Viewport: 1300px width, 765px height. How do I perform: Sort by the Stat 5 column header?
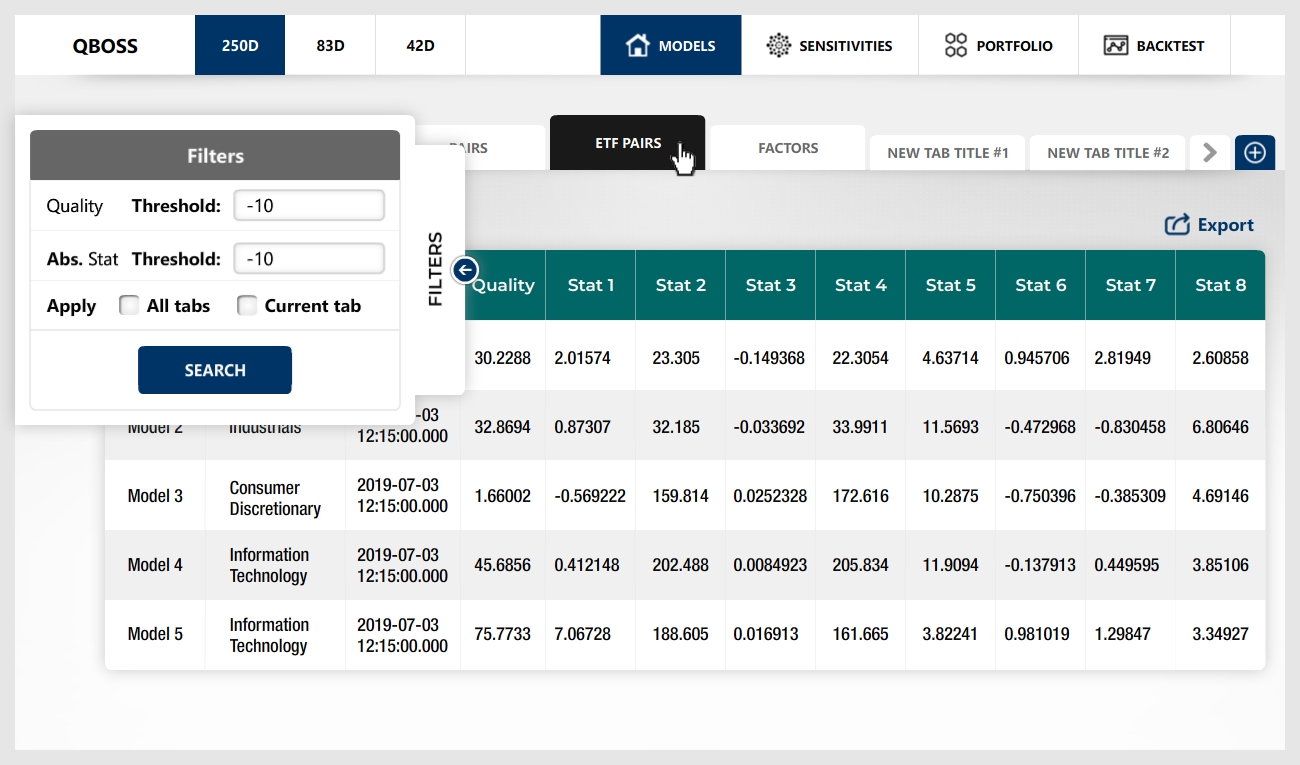(x=950, y=285)
